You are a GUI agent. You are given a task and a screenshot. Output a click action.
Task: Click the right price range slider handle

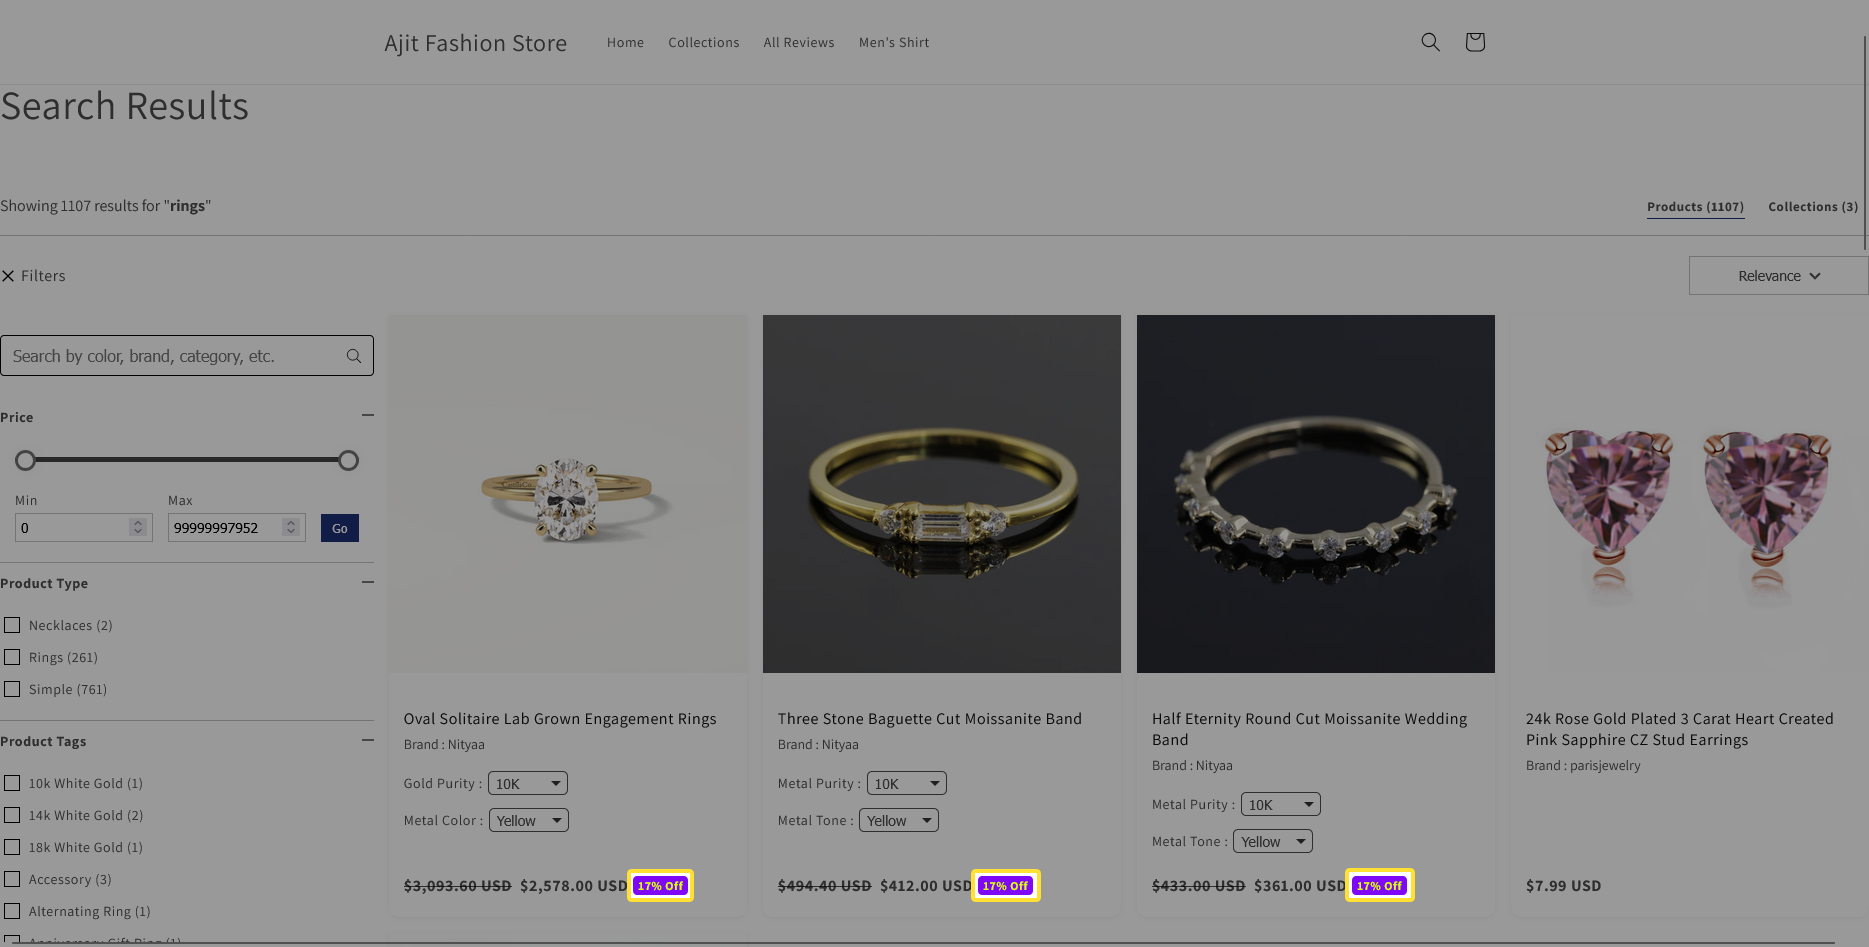[x=348, y=461]
